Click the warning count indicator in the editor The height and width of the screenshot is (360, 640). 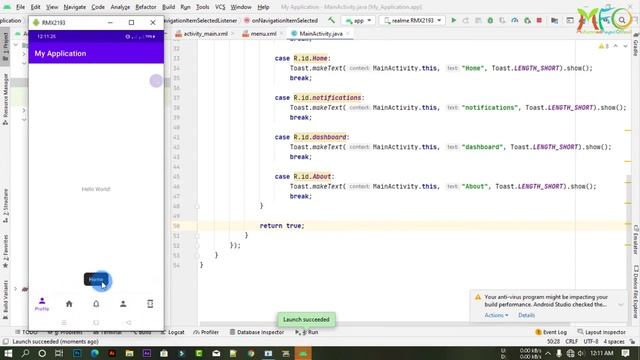(603, 46)
